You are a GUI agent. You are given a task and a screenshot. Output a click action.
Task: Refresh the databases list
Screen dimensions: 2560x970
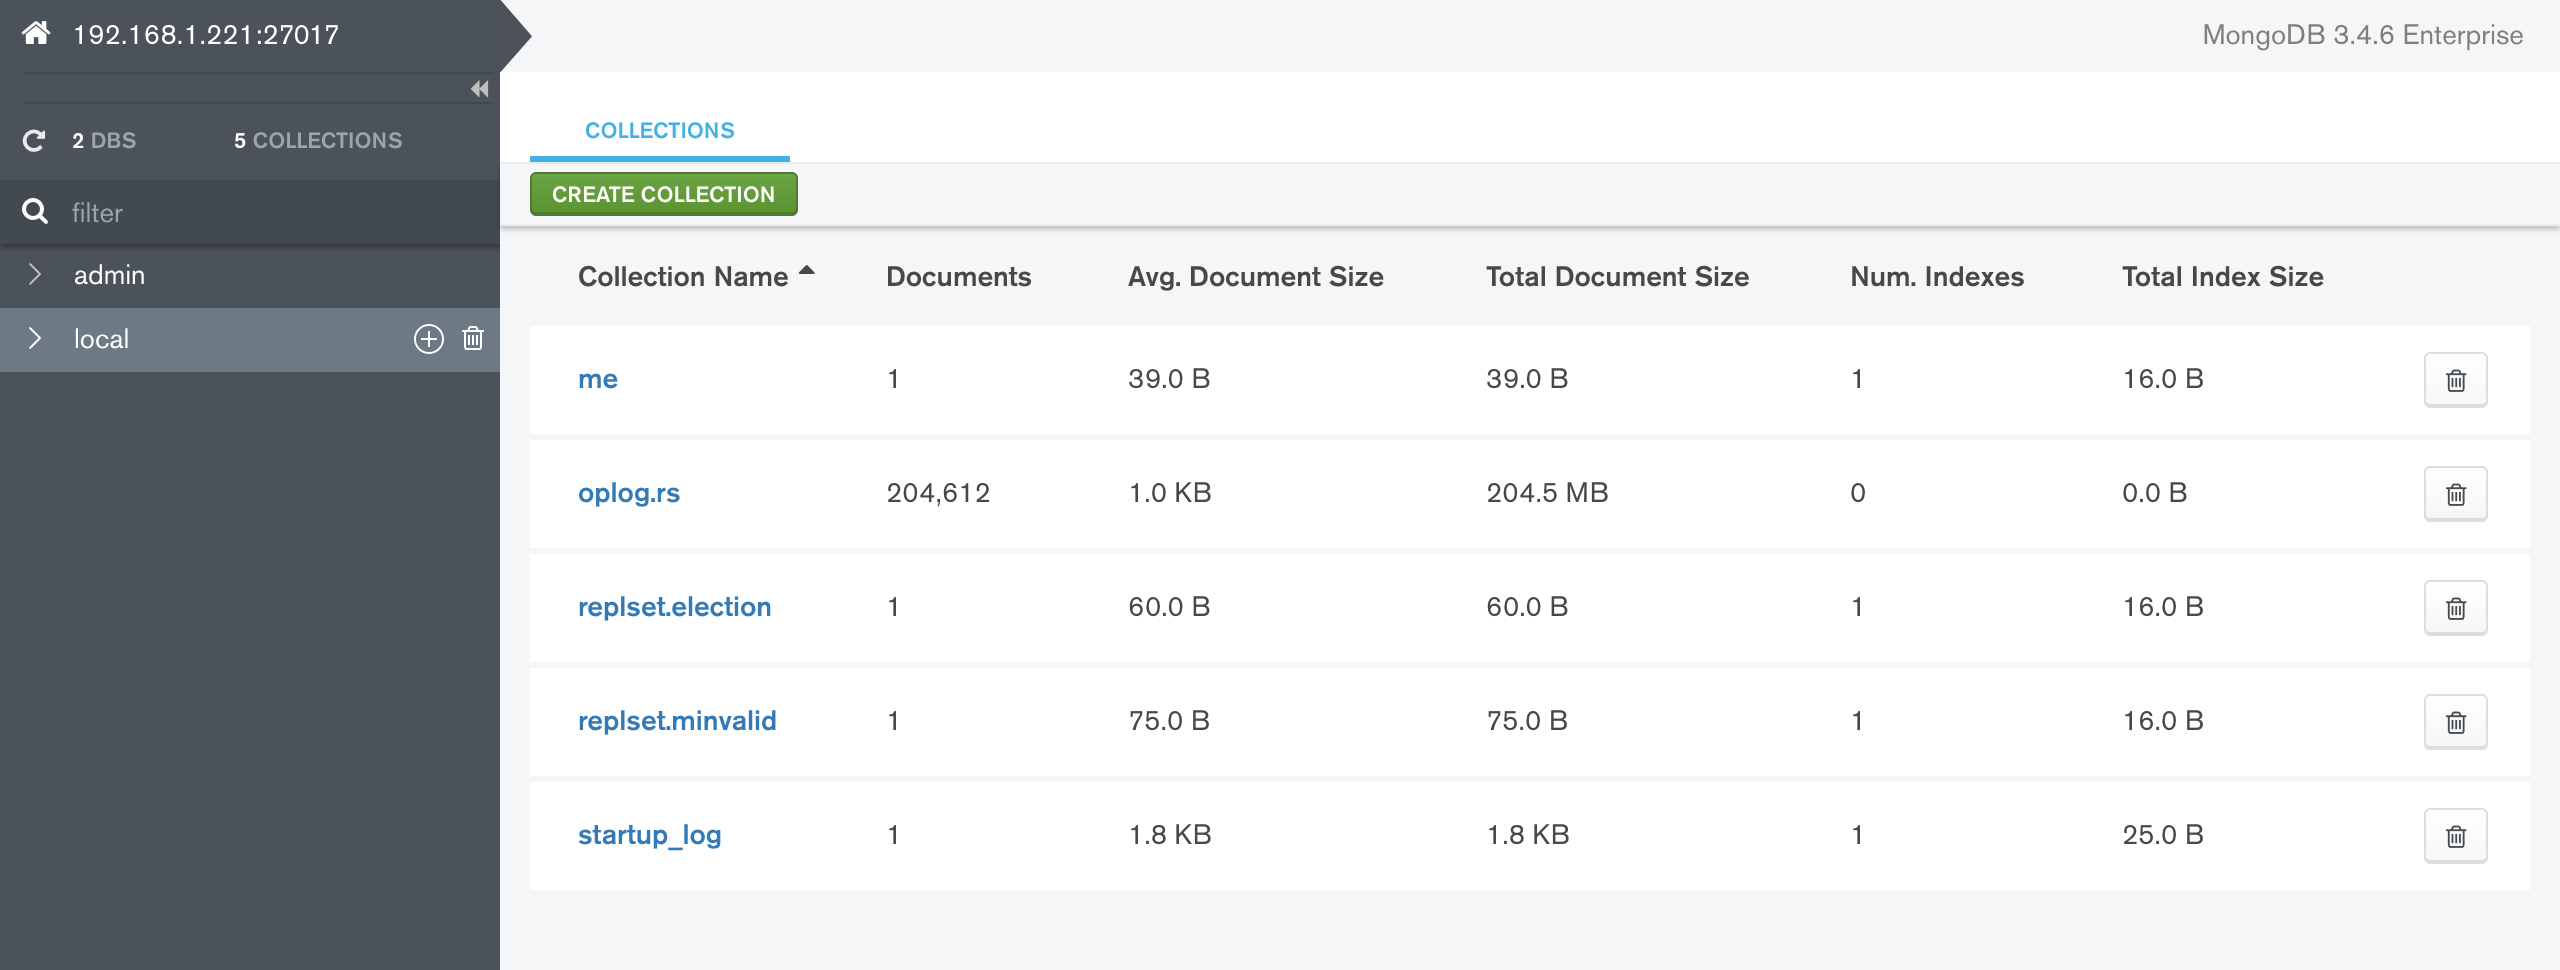point(33,140)
